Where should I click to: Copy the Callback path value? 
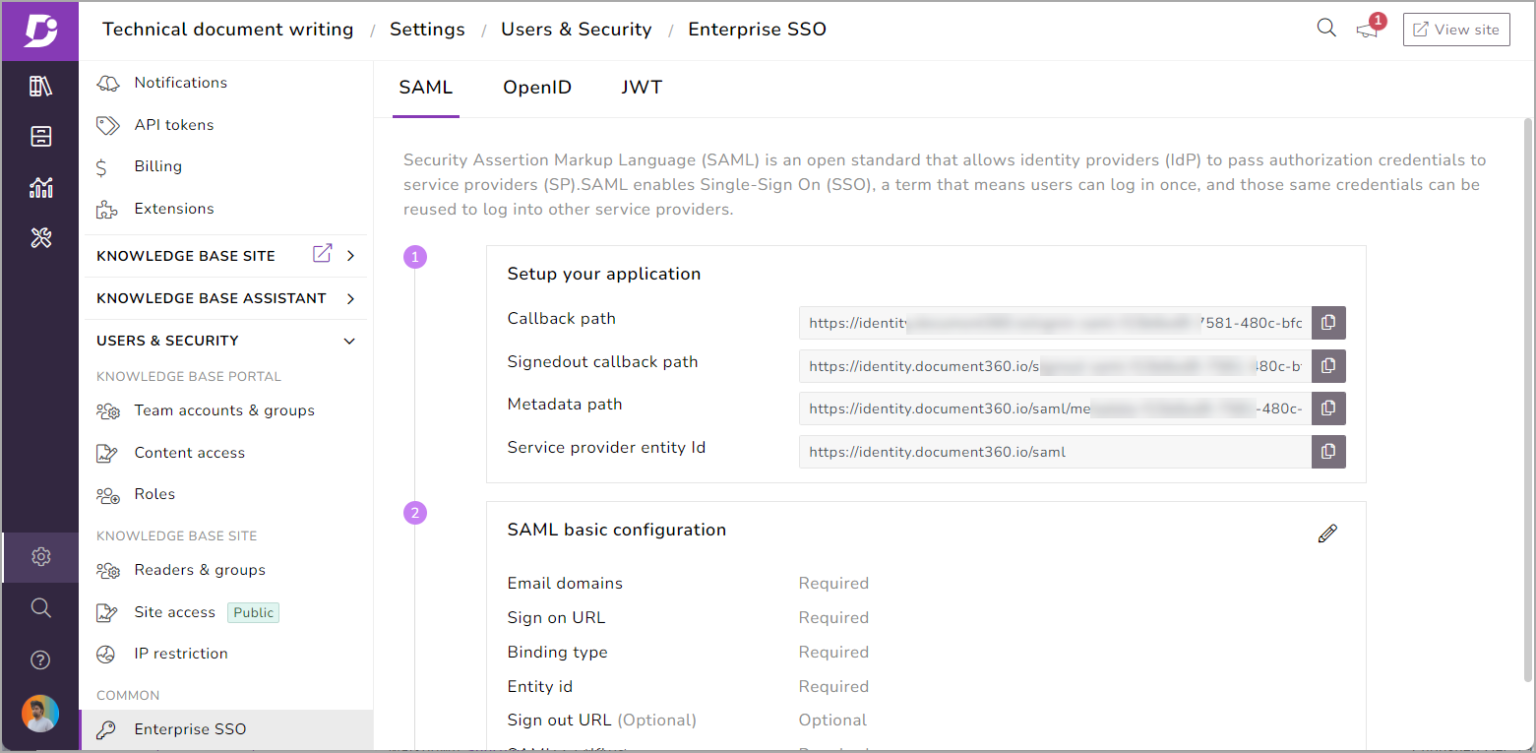[1328, 322]
